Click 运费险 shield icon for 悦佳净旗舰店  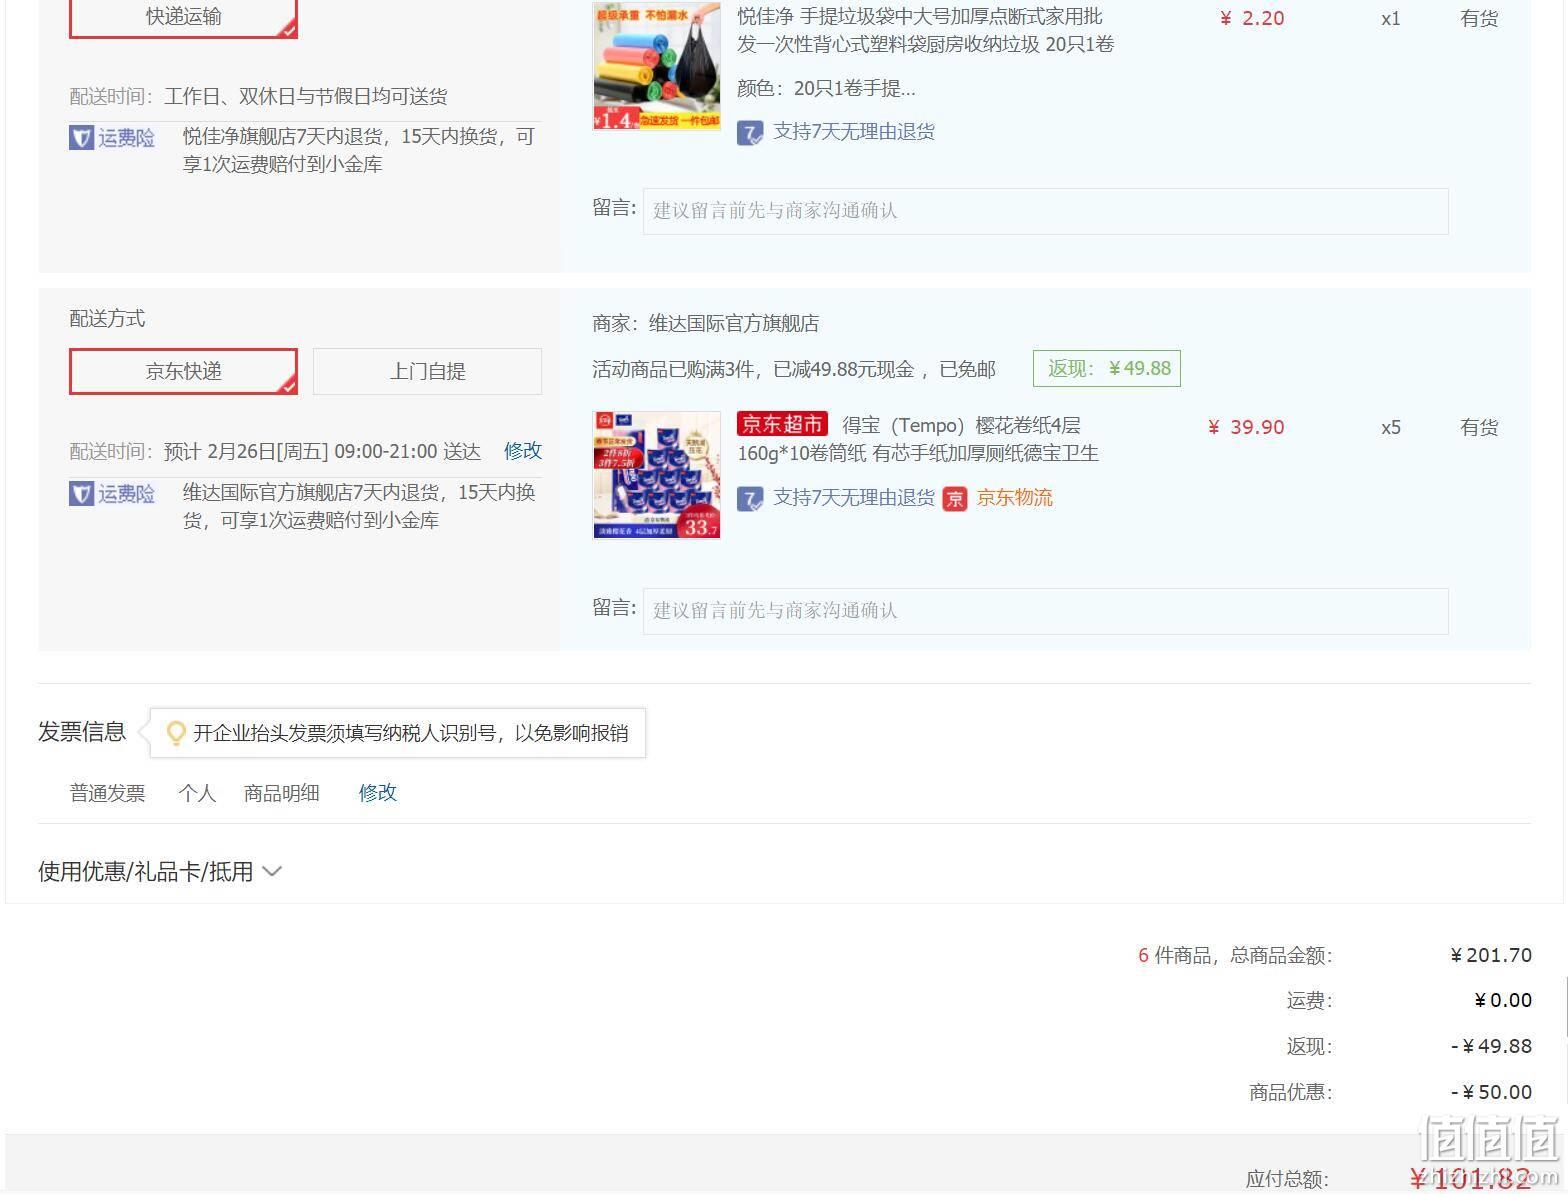[81, 138]
